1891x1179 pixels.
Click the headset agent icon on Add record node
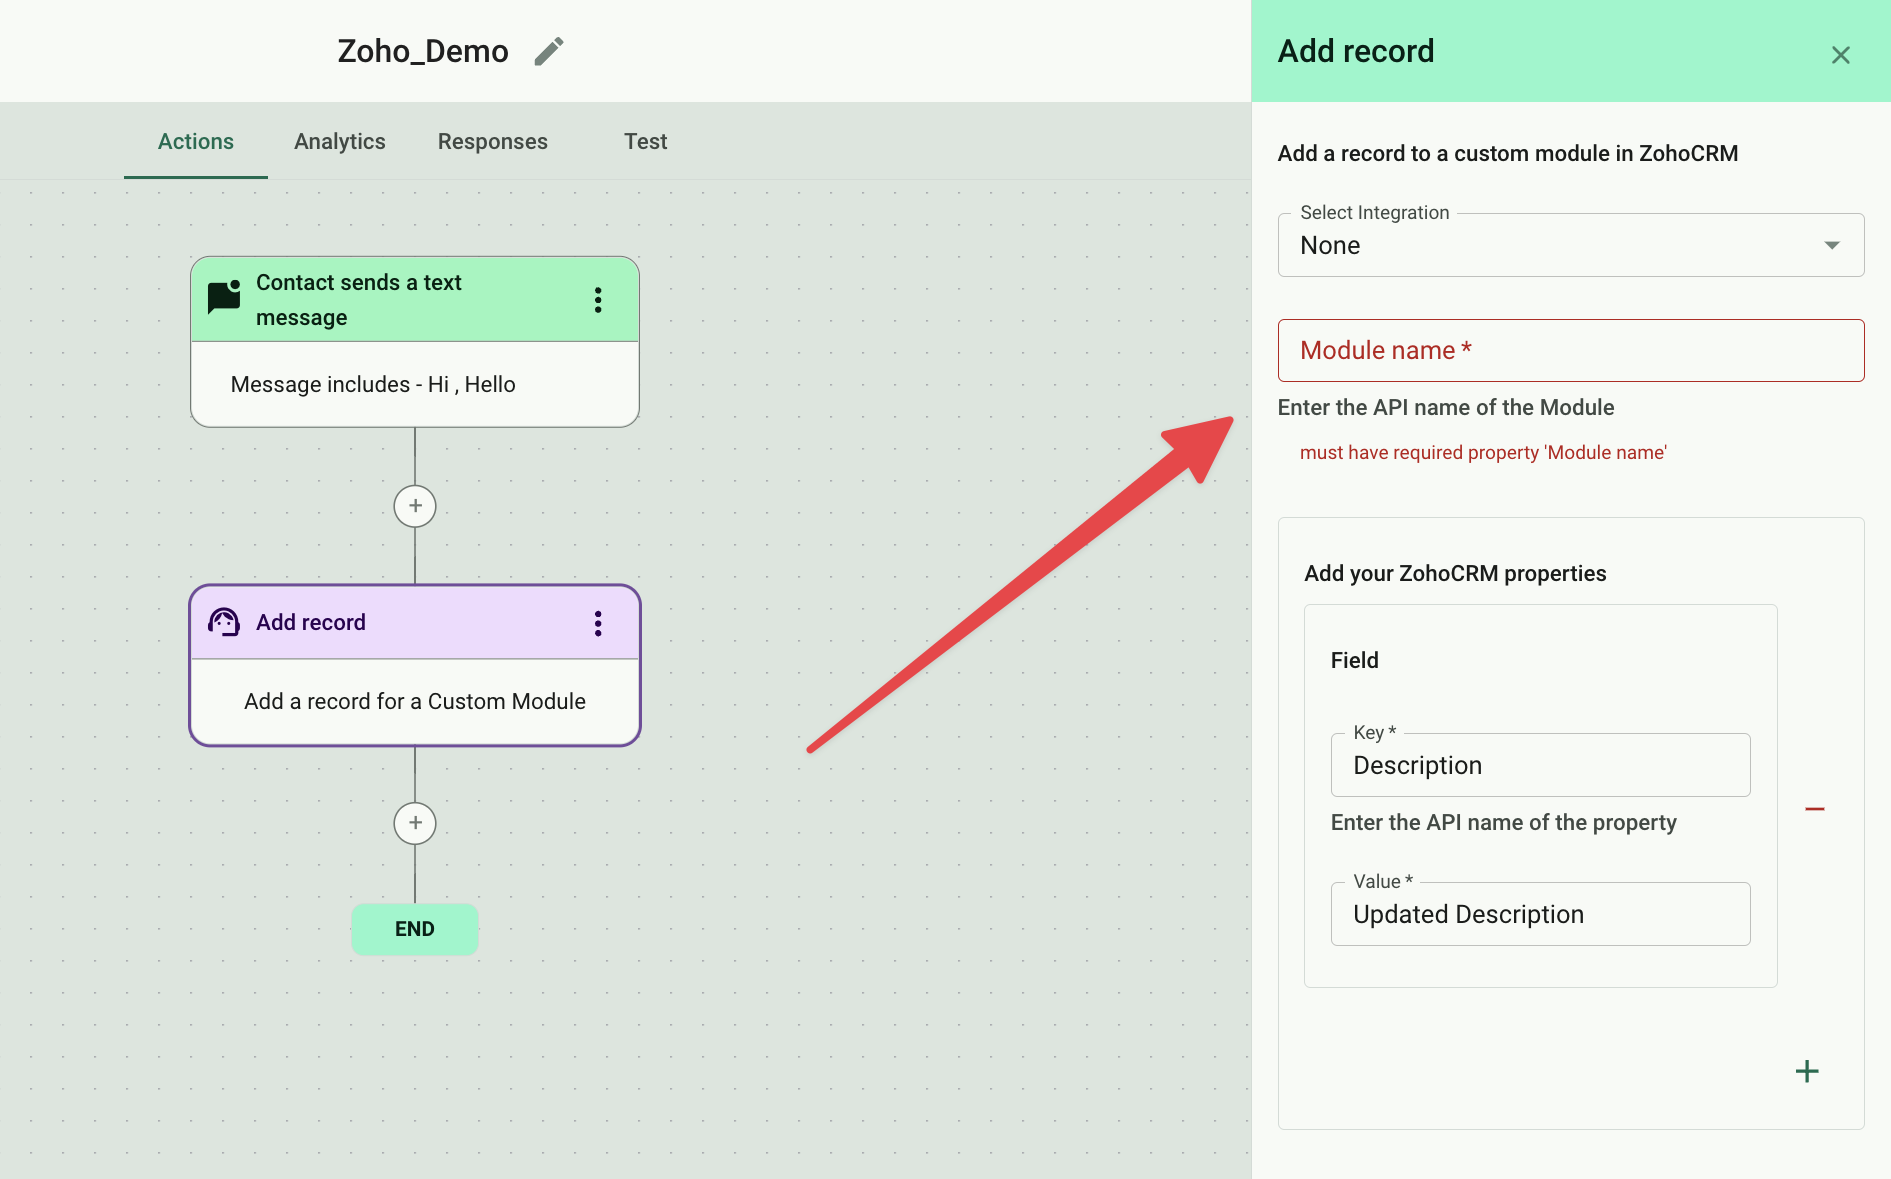coord(224,622)
